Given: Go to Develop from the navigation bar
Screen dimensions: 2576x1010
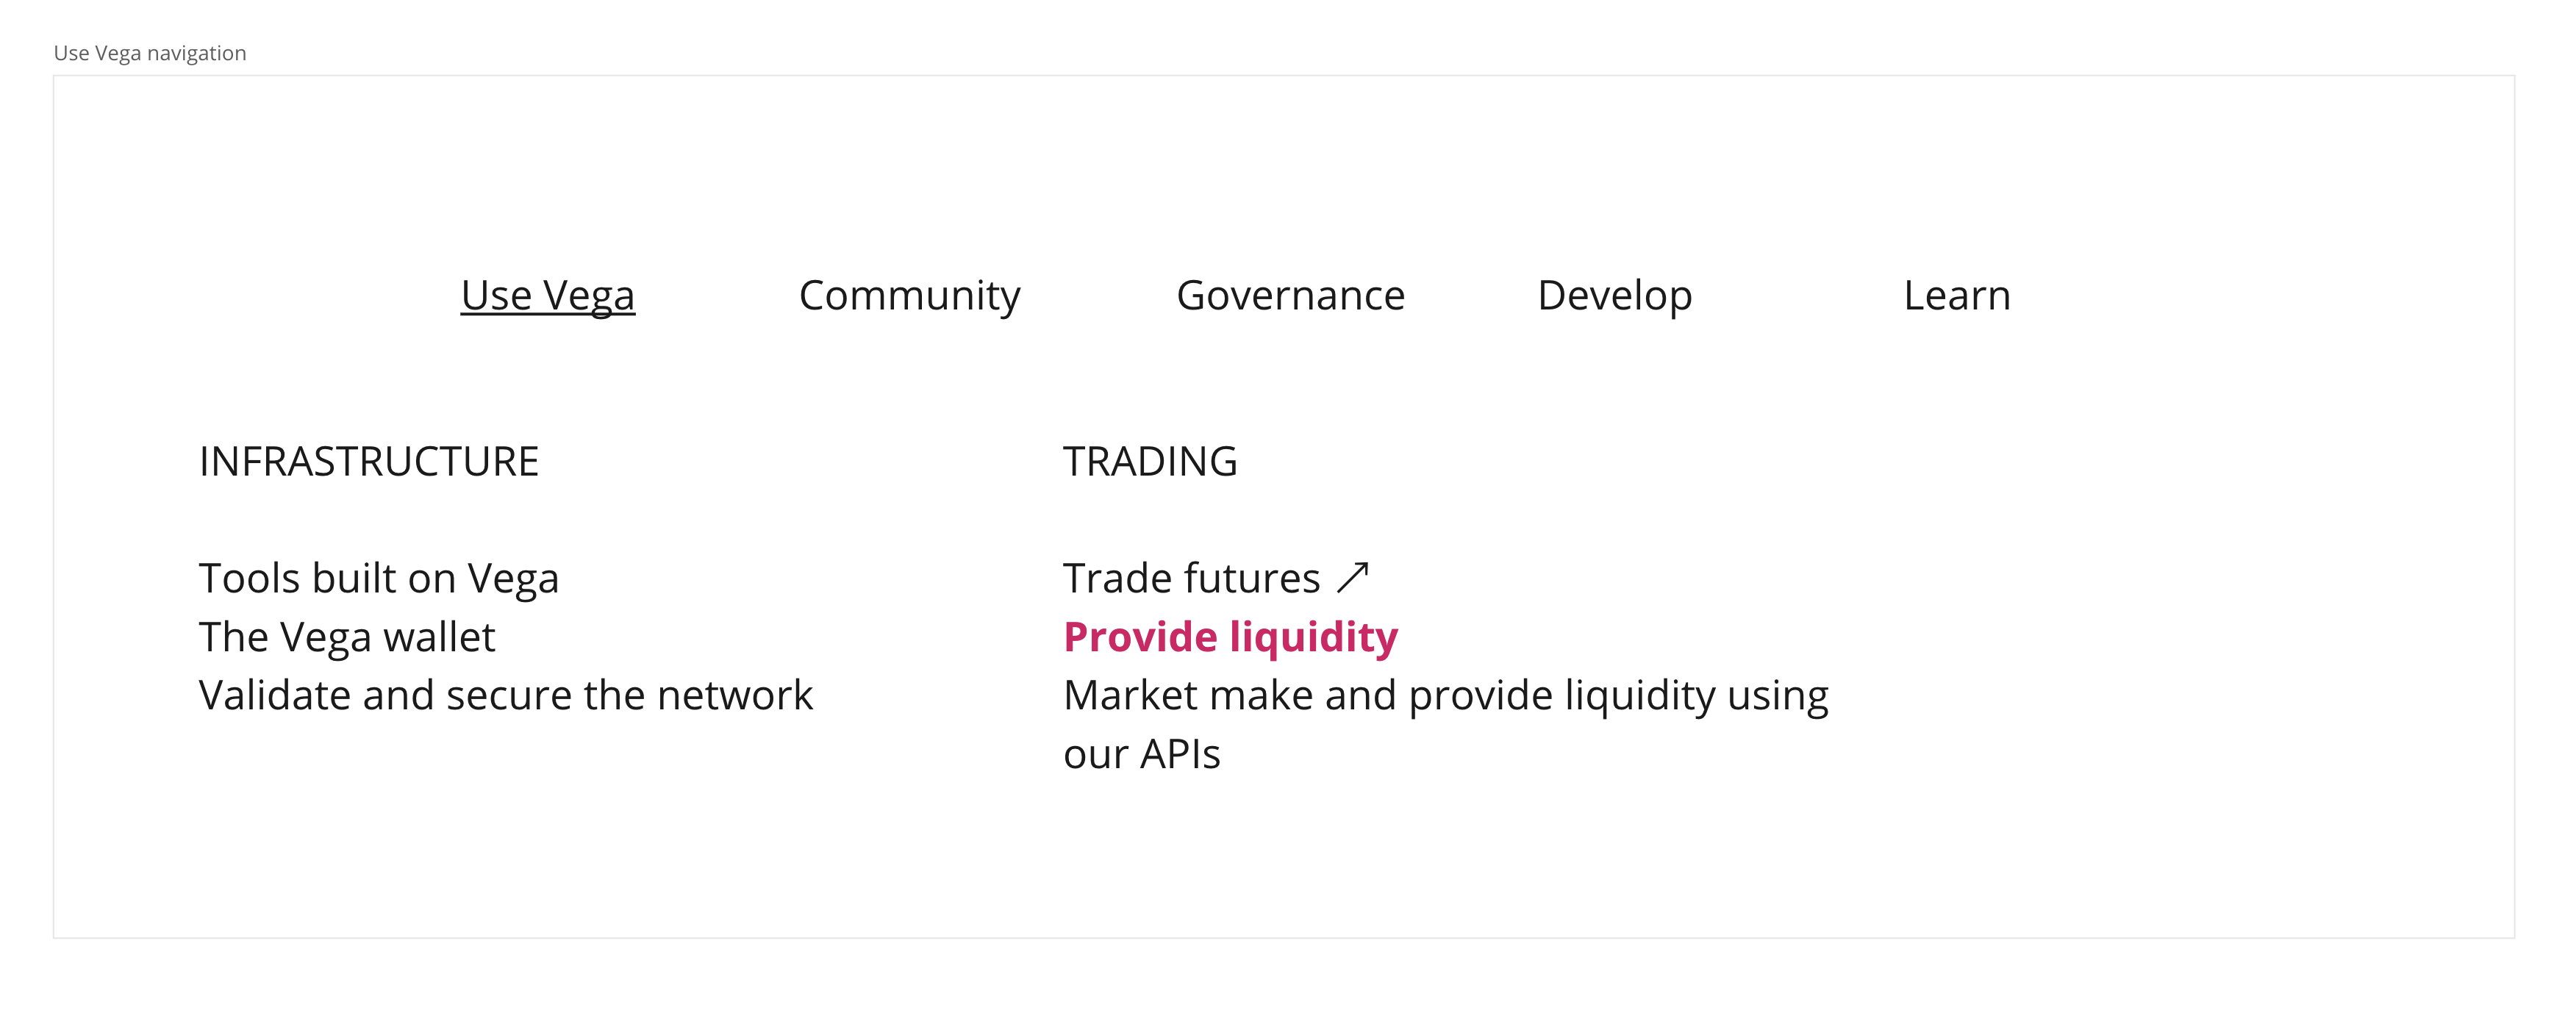Looking at the screenshot, I should point(1614,295).
